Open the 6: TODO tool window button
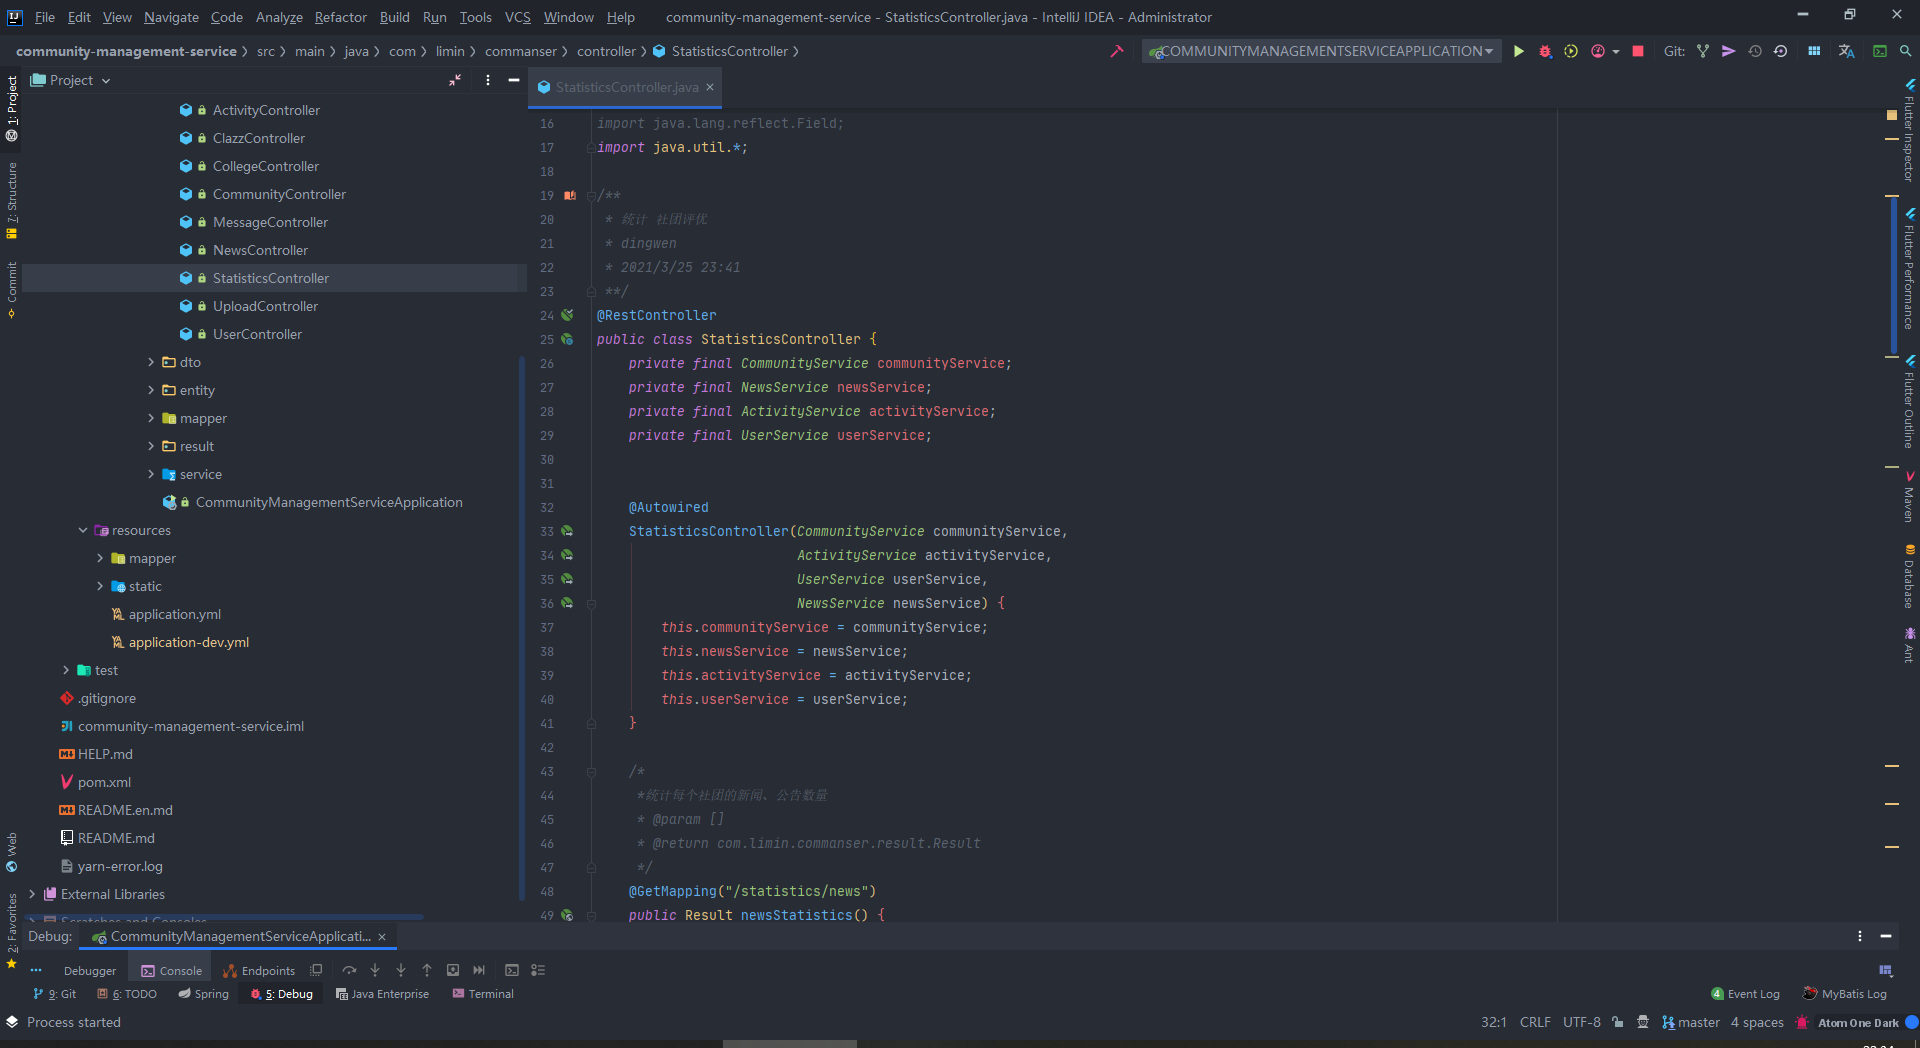 click(127, 994)
